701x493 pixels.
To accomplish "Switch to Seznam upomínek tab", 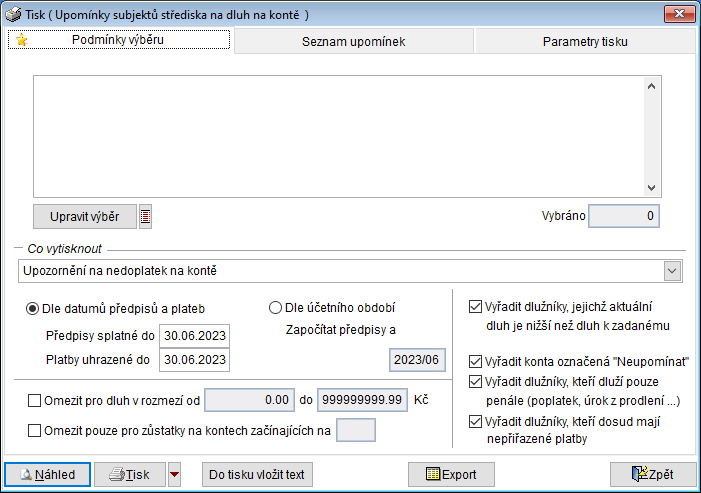I will click(x=353, y=42).
